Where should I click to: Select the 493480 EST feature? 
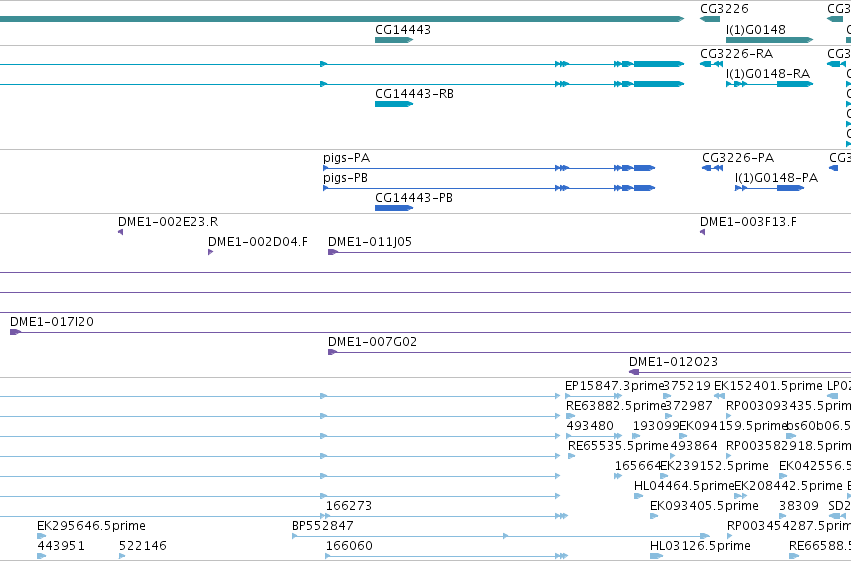tap(594, 436)
